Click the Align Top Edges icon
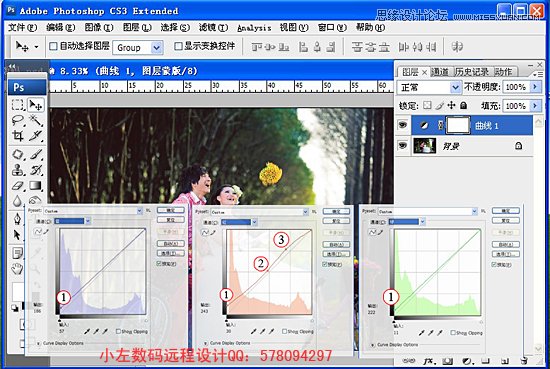This screenshot has width=550, height=369. 257,47
